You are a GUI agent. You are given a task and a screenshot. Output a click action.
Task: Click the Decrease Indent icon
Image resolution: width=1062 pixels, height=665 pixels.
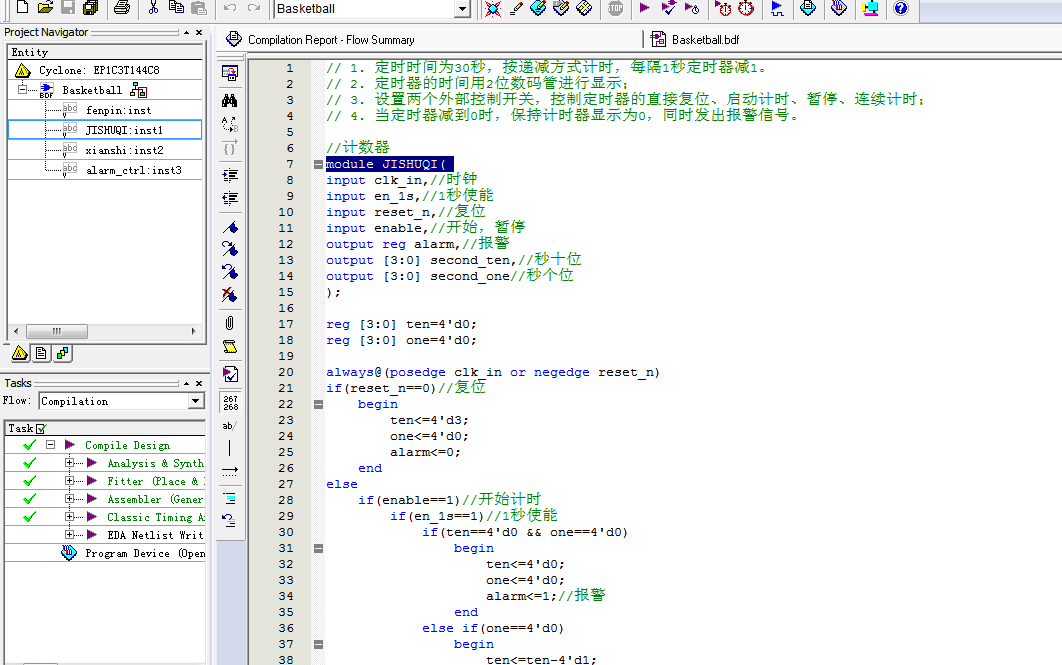pyautogui.click(x=230, y=198)
